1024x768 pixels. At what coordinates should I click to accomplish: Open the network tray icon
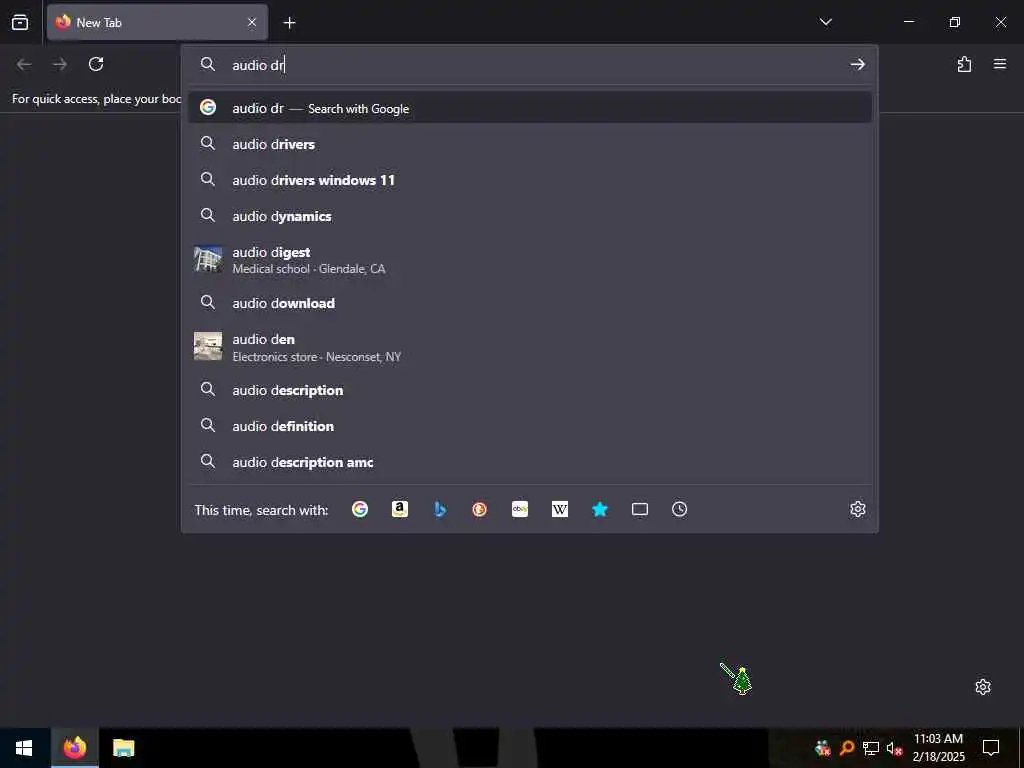pos(871,748)
